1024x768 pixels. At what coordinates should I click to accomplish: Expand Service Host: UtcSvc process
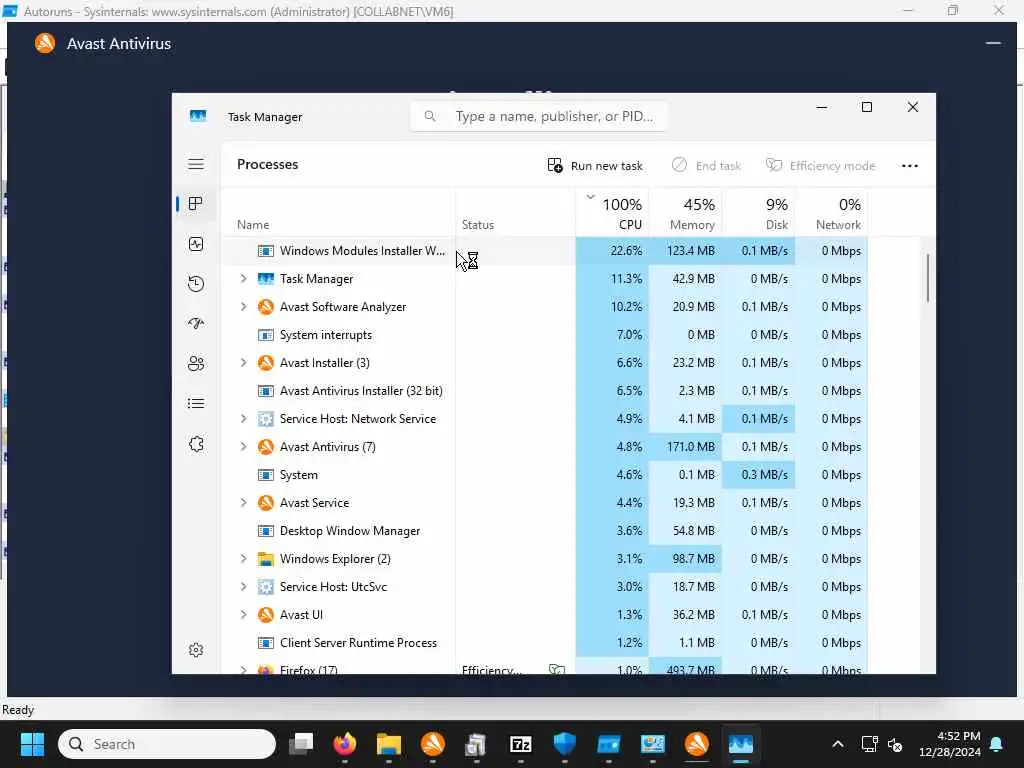pyautogui.click(x=244, y=586)
